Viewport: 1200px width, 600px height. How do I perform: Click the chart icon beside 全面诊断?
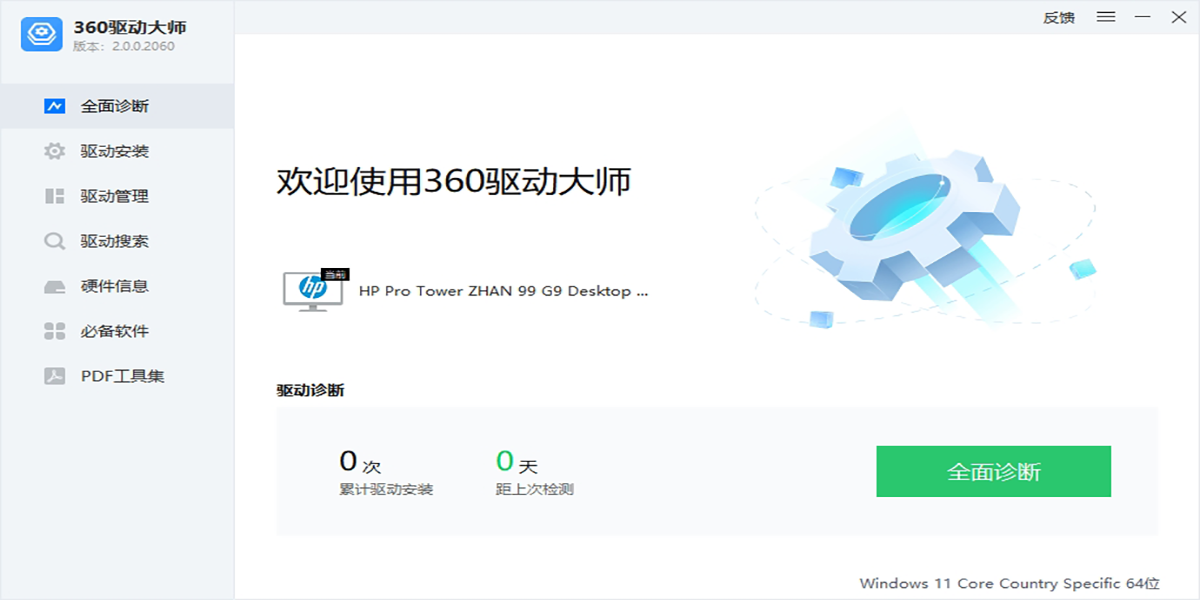(54, 106)
